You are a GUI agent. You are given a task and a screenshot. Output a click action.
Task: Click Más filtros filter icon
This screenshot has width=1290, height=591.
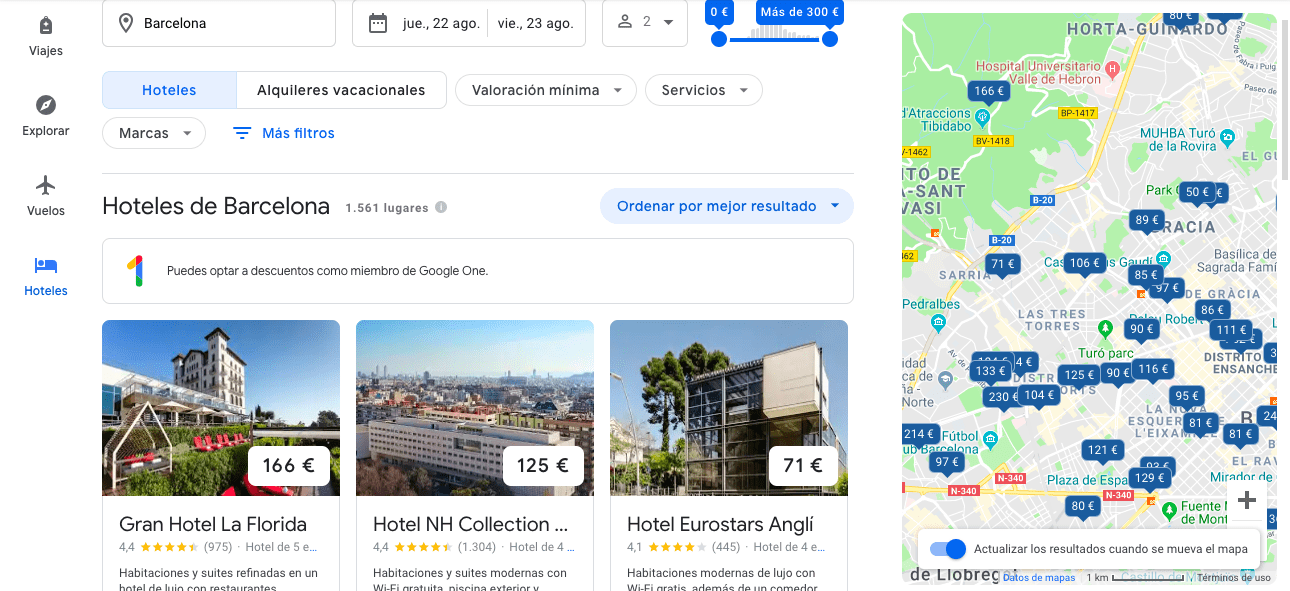point(241,133)
